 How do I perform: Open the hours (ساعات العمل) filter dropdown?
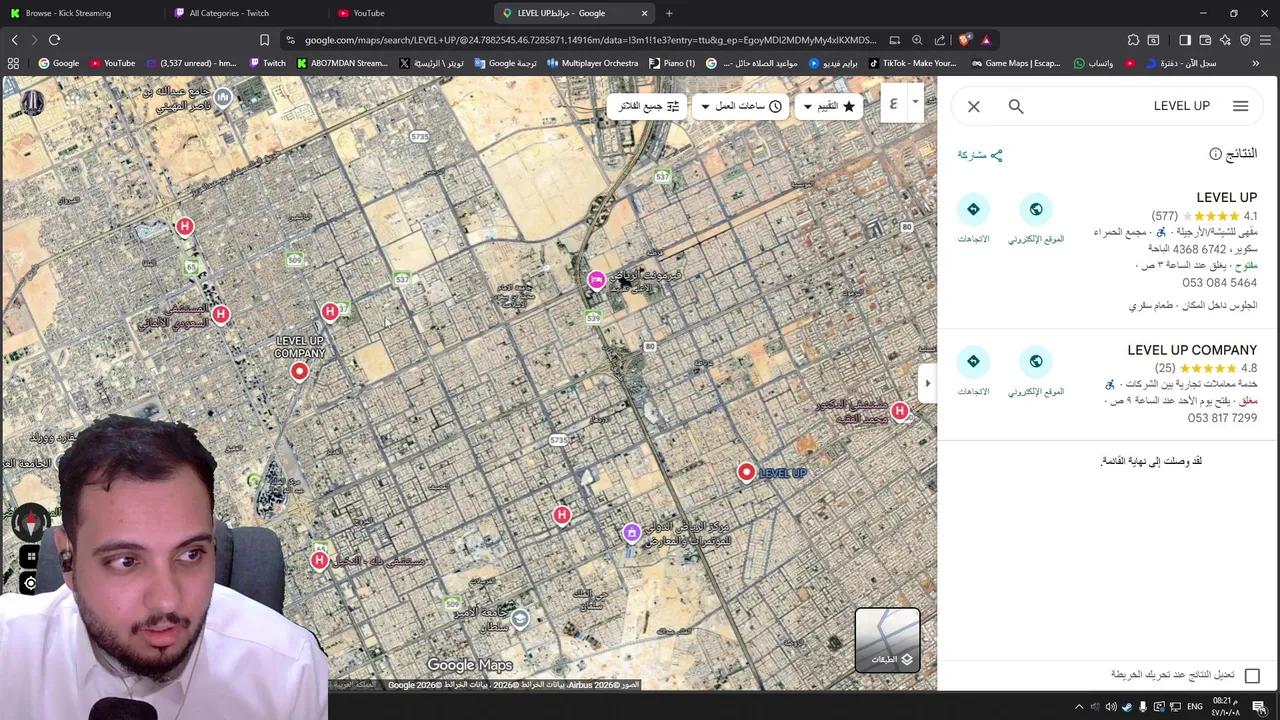click(741, 106)
